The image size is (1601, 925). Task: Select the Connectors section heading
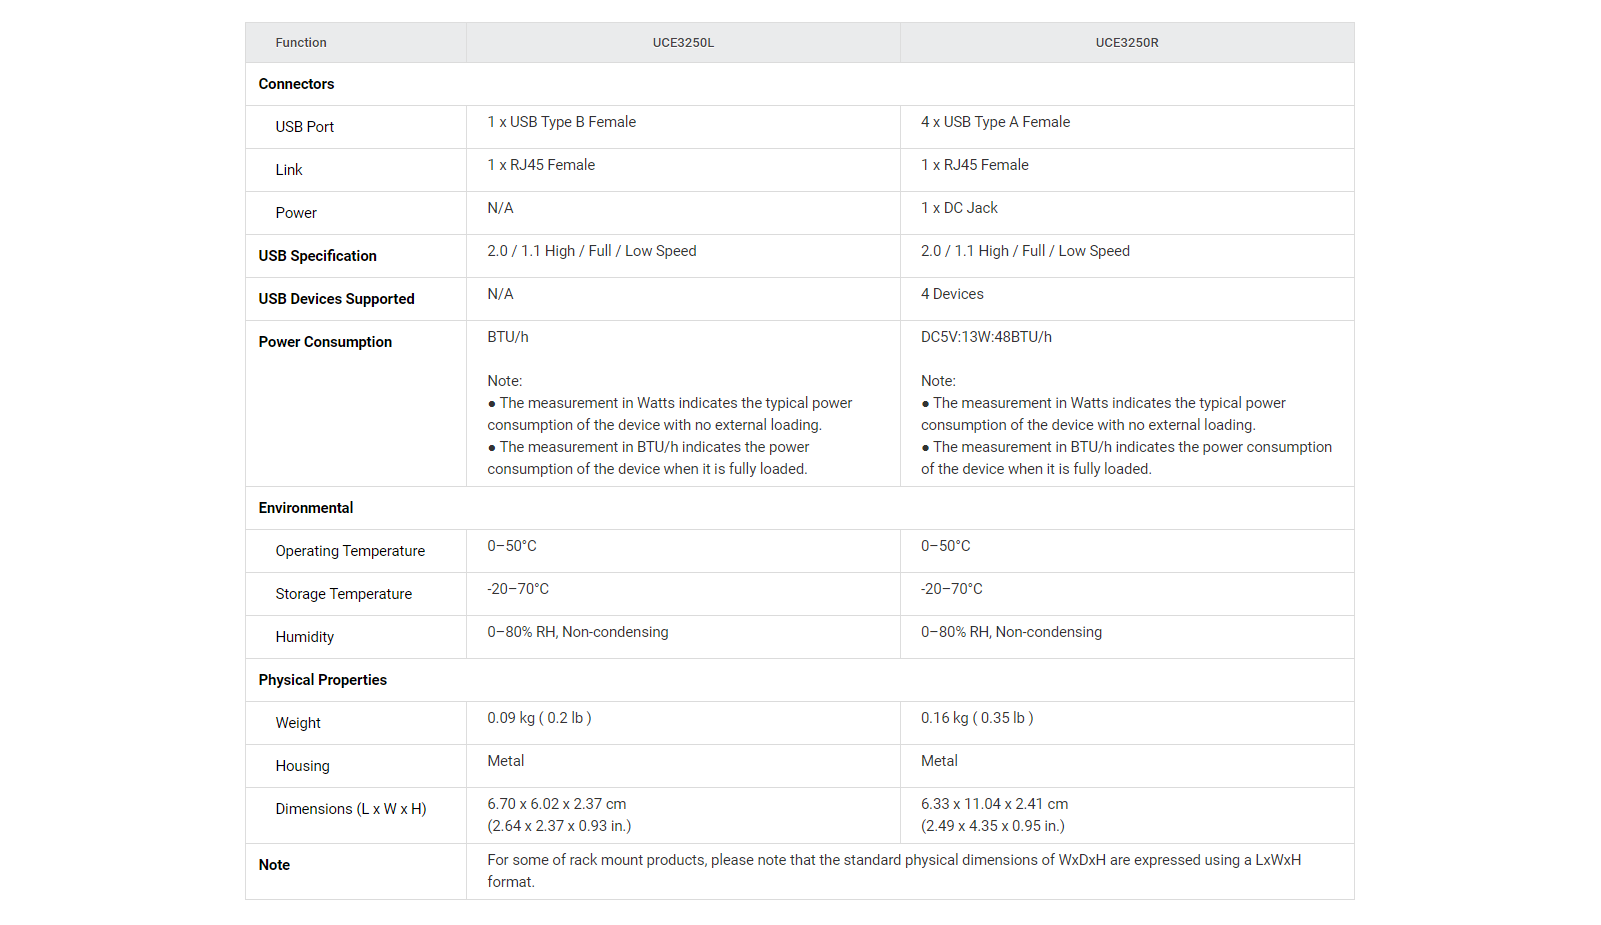point(296,84)
